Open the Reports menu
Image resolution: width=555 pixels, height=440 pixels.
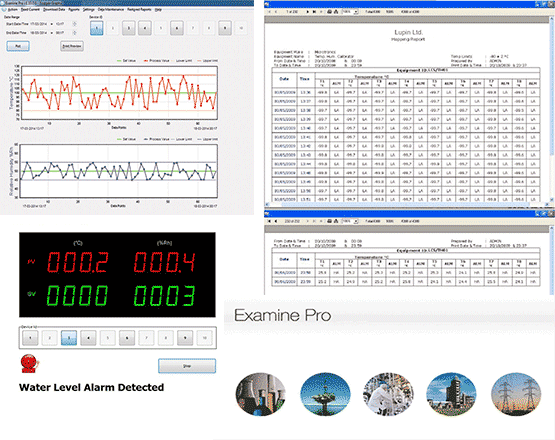tap(74, 10)
